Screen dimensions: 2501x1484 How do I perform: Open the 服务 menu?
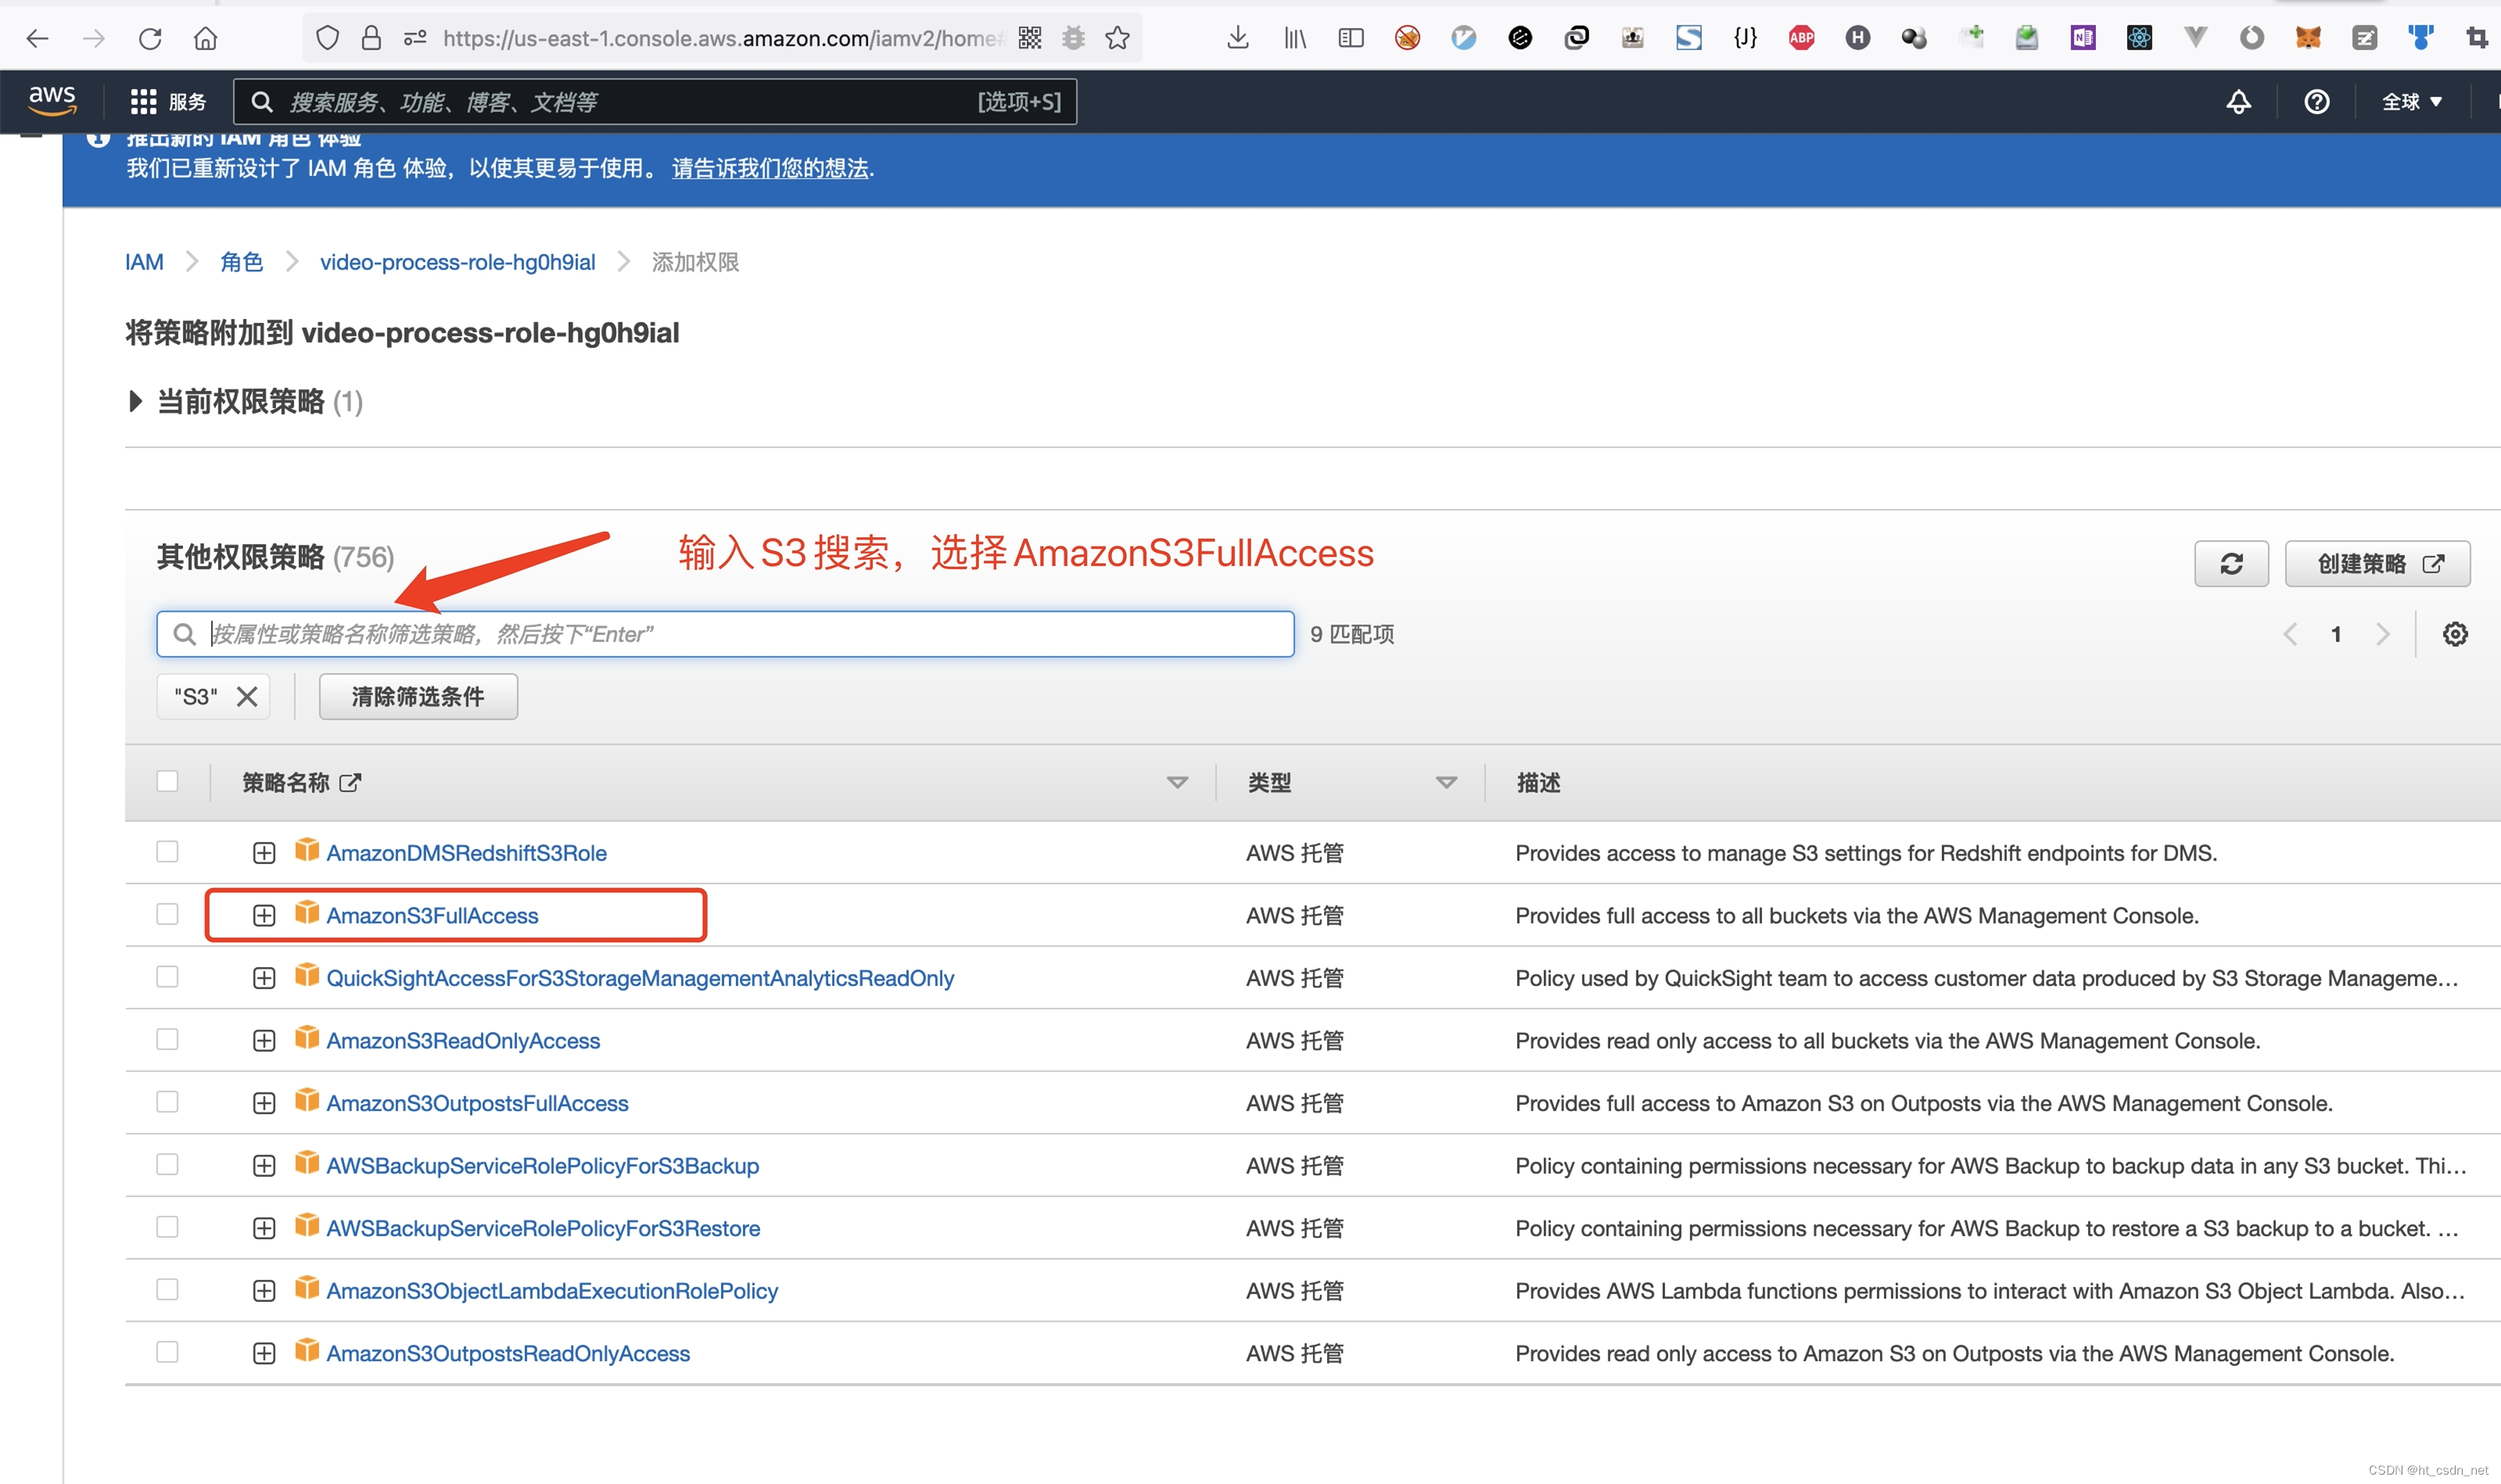pos(187,101)
